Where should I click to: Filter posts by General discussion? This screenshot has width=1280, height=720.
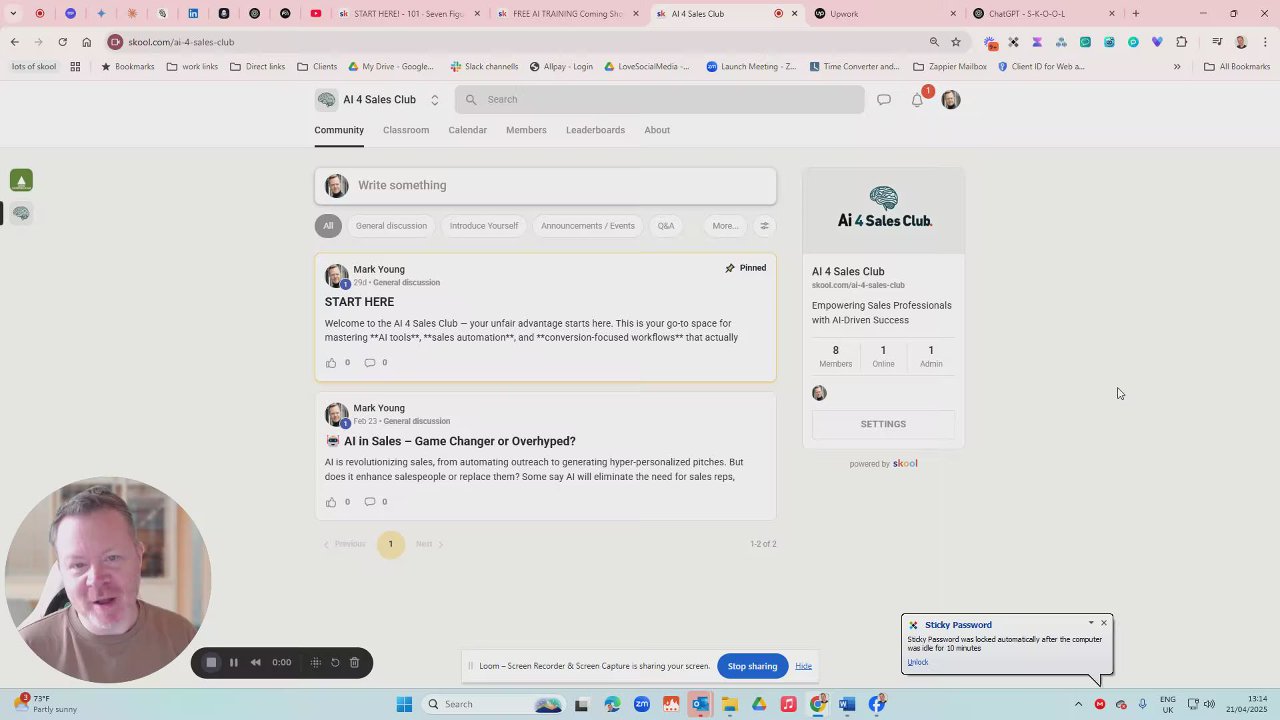391,226
